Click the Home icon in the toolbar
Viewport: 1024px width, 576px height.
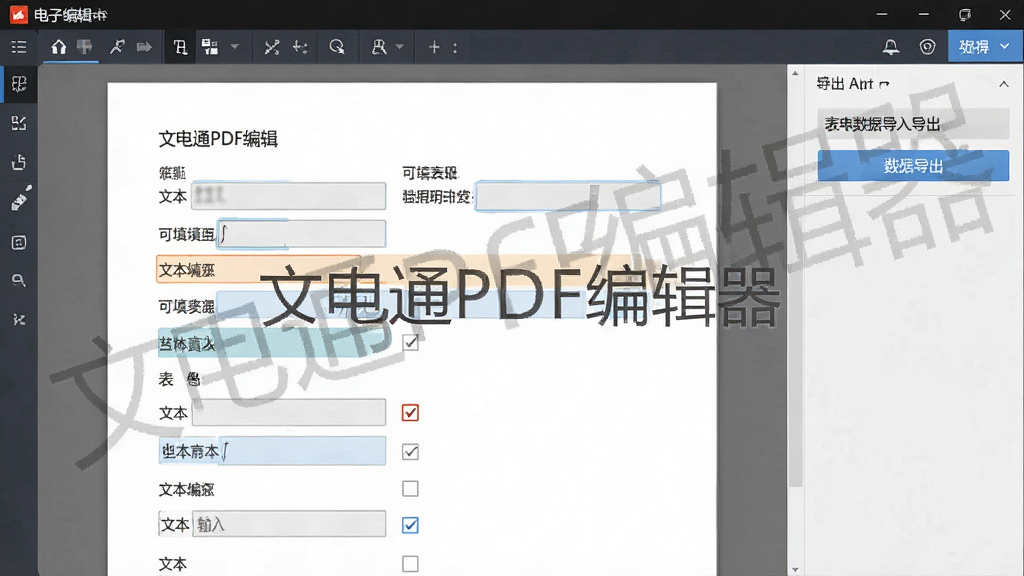tap(59, 47)
